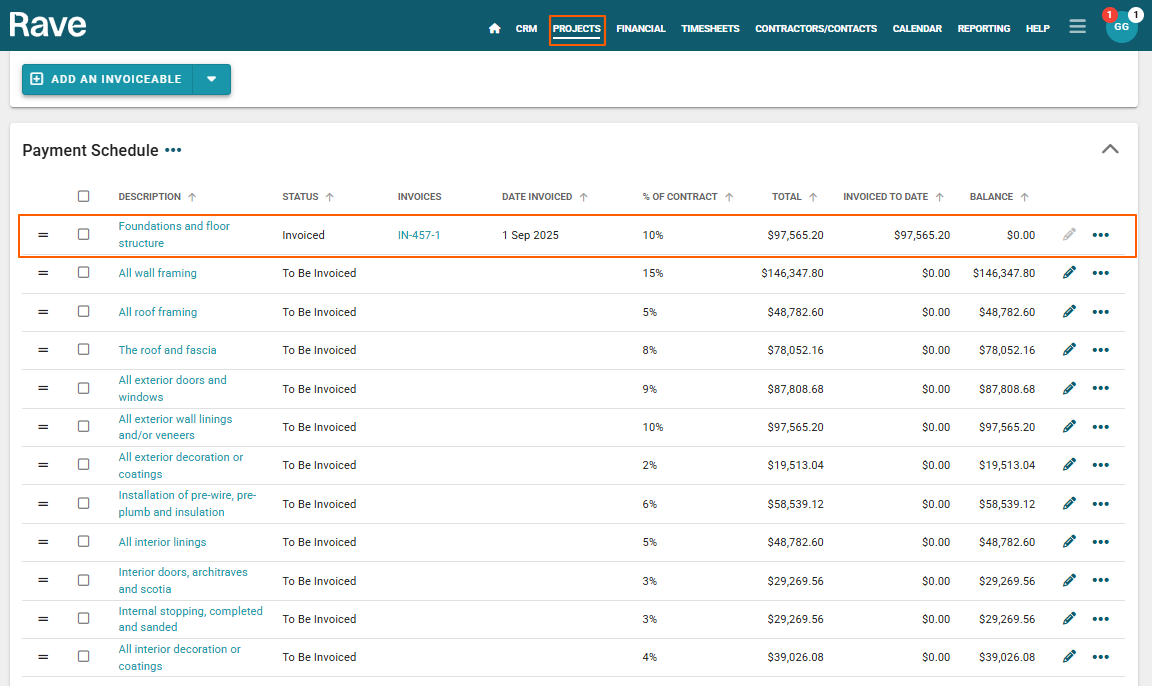Edit All exterior wall linings row
1152x686 pixels.
tap(1069, 427)
